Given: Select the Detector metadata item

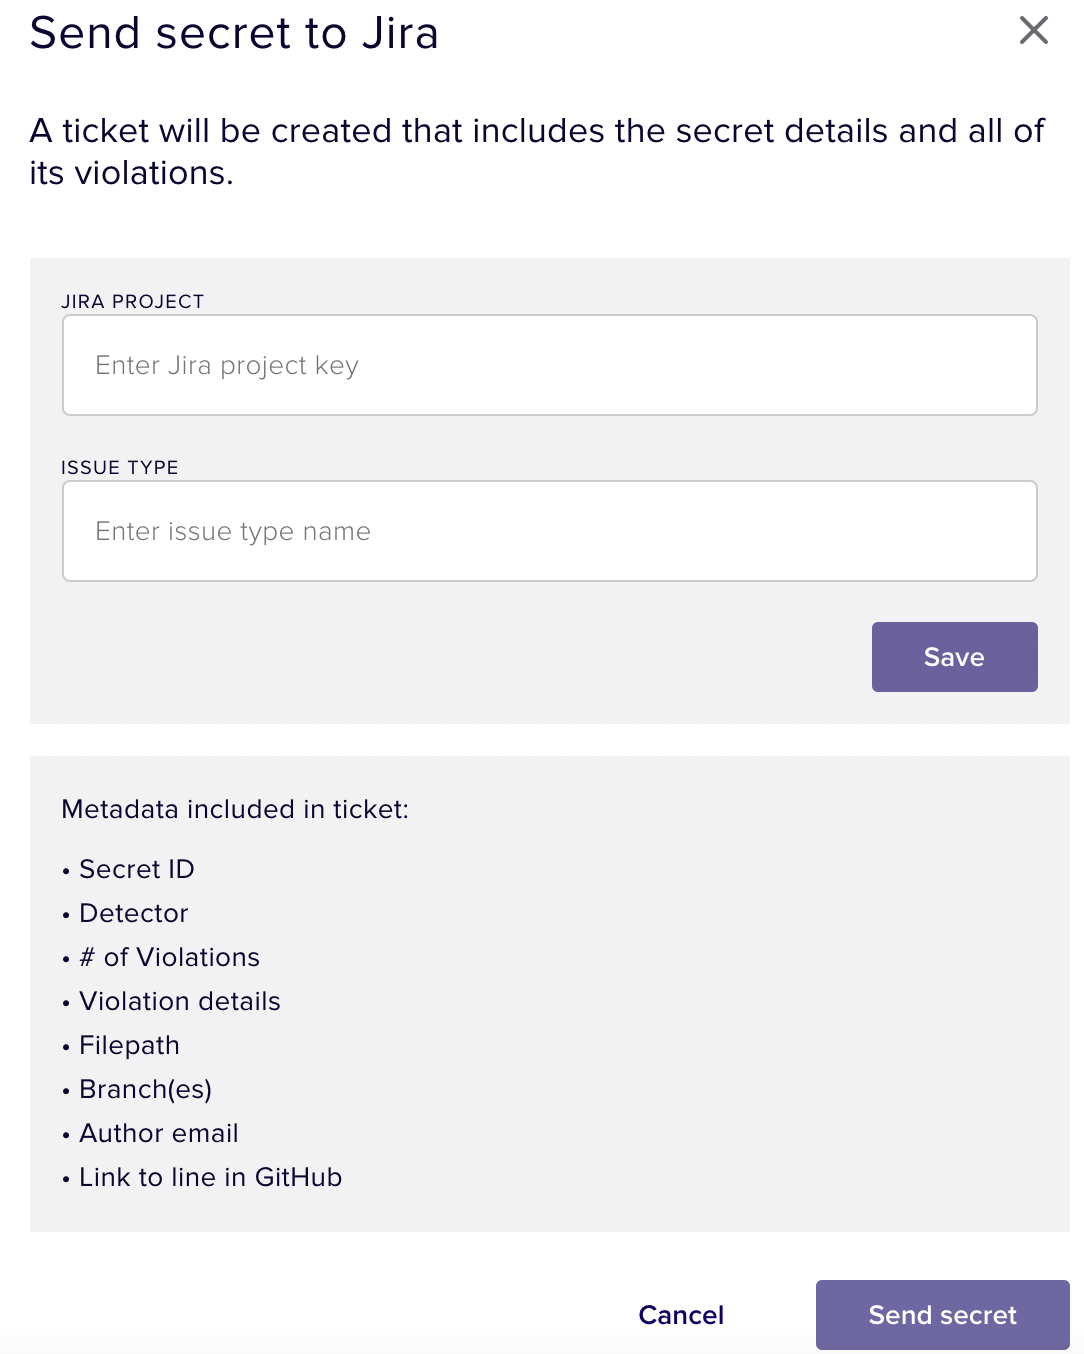Looking at the screenshot, I should point(134,913).
